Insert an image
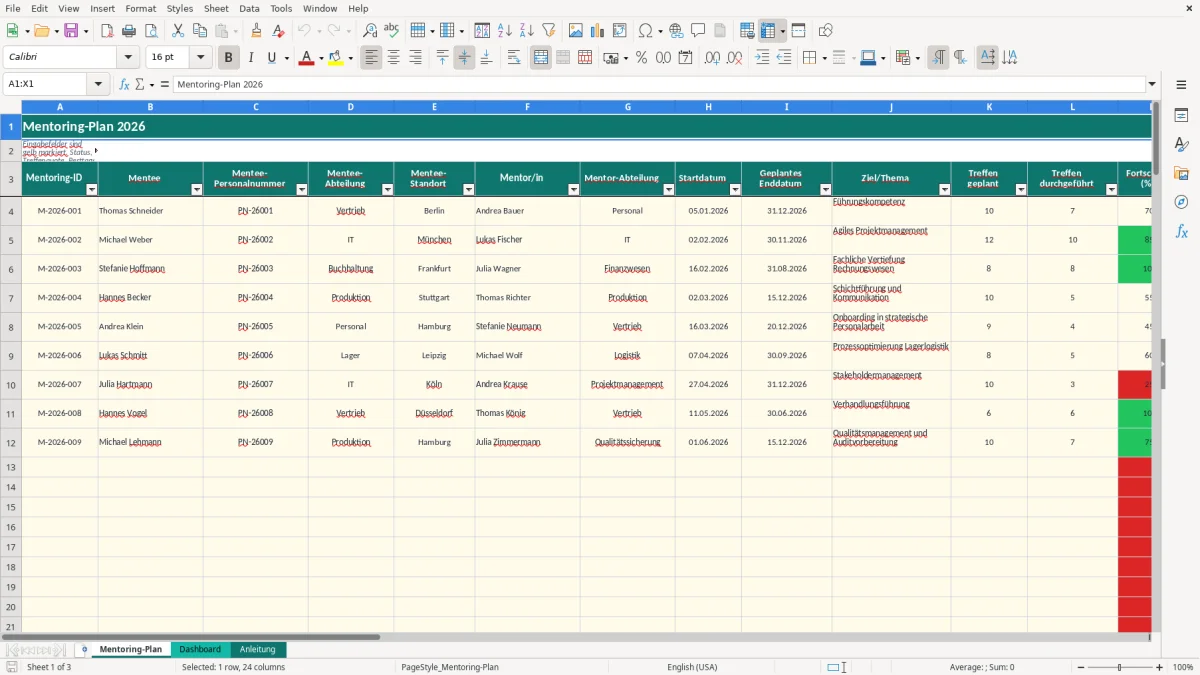 point(576,31)
